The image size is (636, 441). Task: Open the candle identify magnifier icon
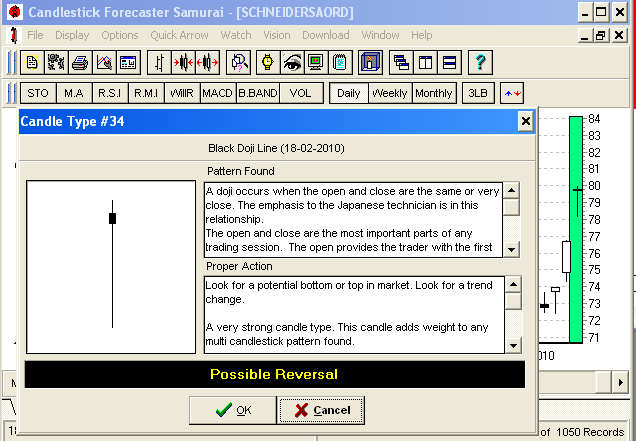[238, 62]
